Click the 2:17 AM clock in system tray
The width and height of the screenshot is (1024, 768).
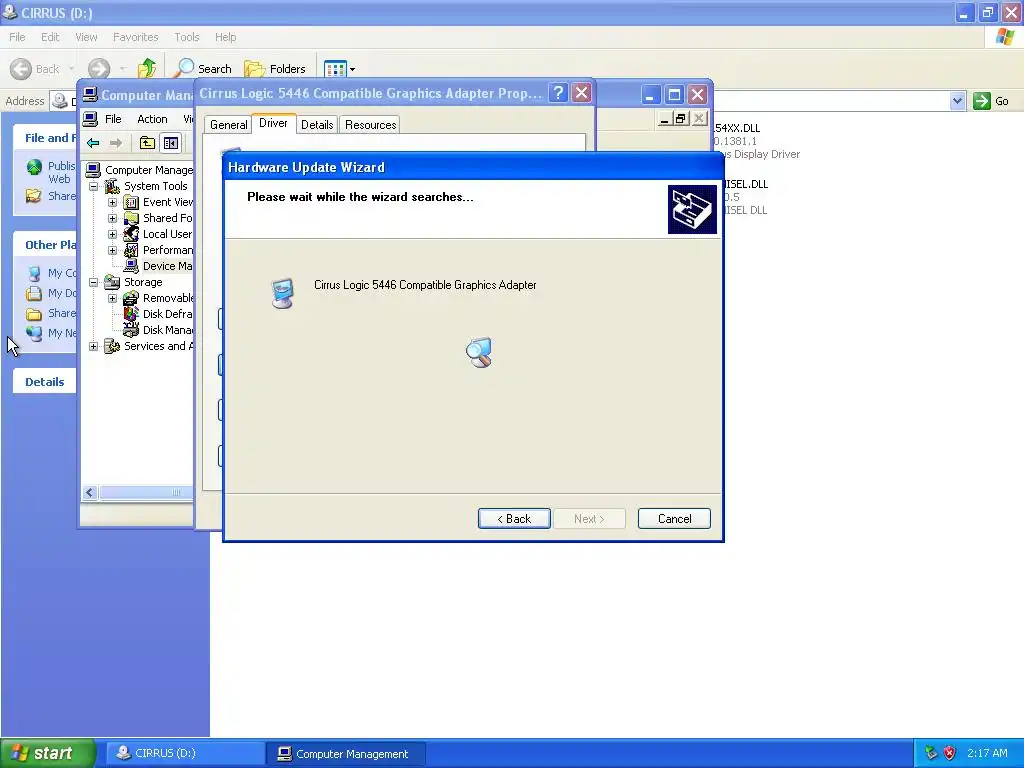click(987, 753)
